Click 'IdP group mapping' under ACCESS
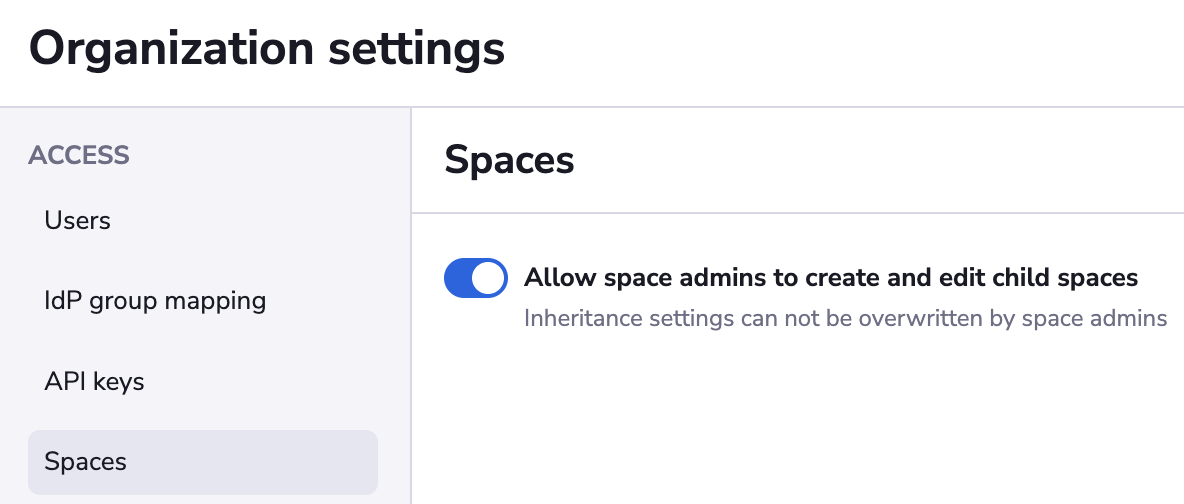Viewport: 1184px width, 504px height. click(x=155, y=300)
